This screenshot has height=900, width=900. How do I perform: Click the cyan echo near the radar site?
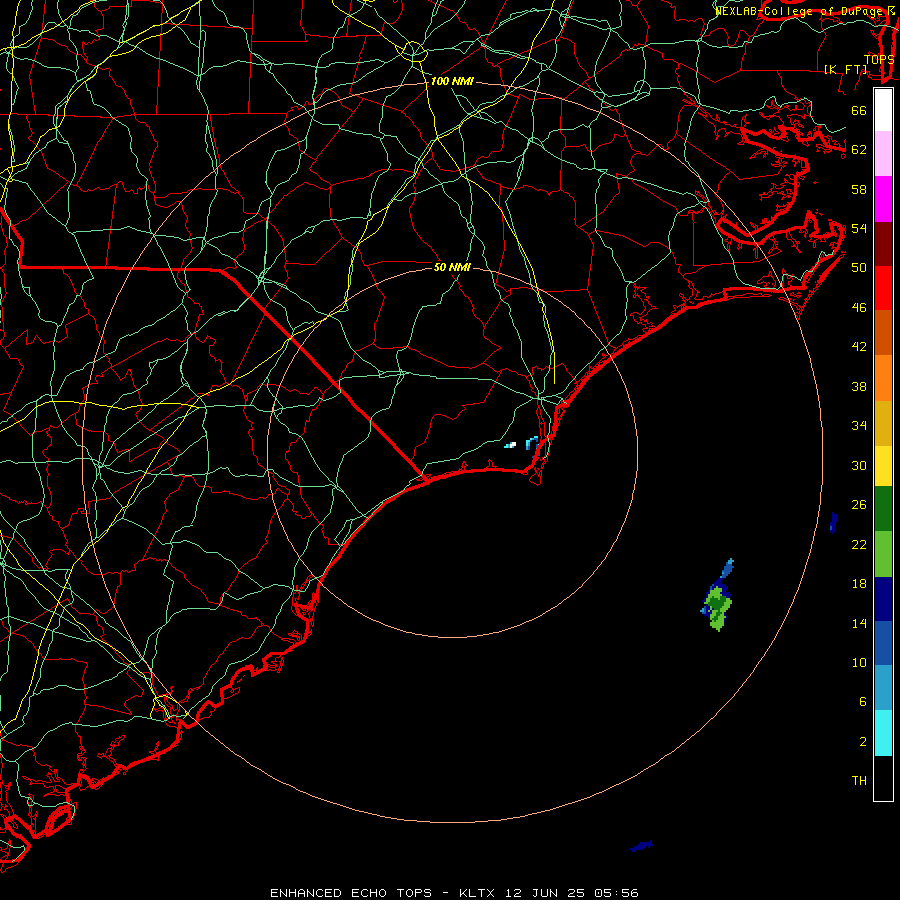click(532, 442)
